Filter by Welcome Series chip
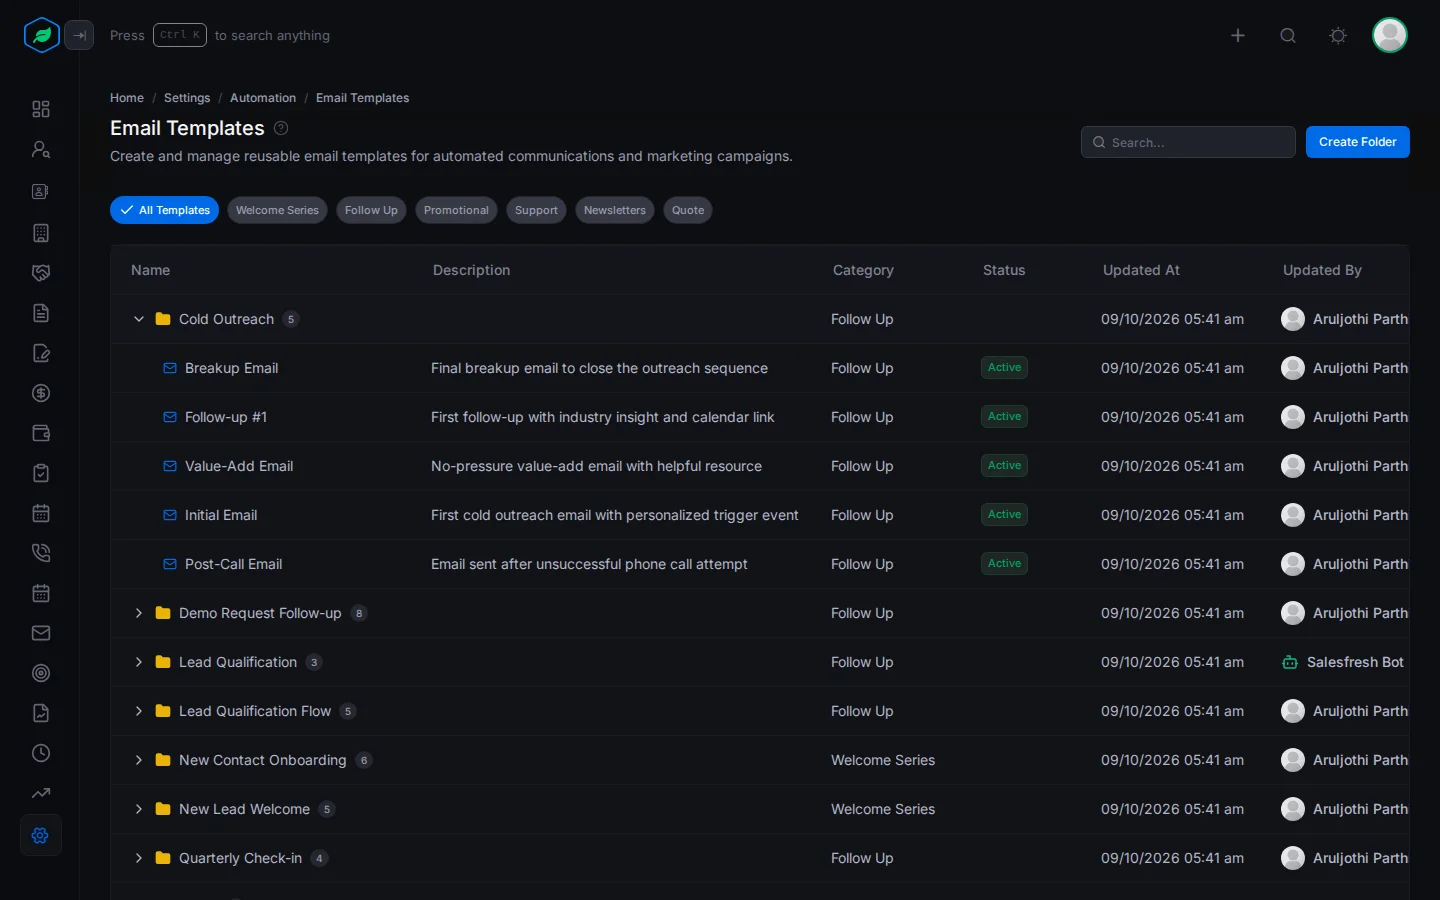Viewport: 1440px width, 900px height. coord(277,210)
